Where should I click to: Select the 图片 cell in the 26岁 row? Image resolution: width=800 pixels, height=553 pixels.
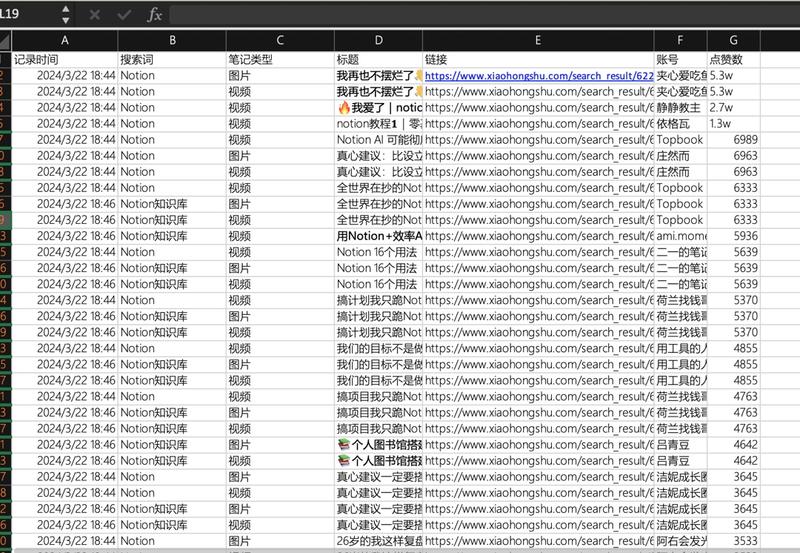coord(280,541)
